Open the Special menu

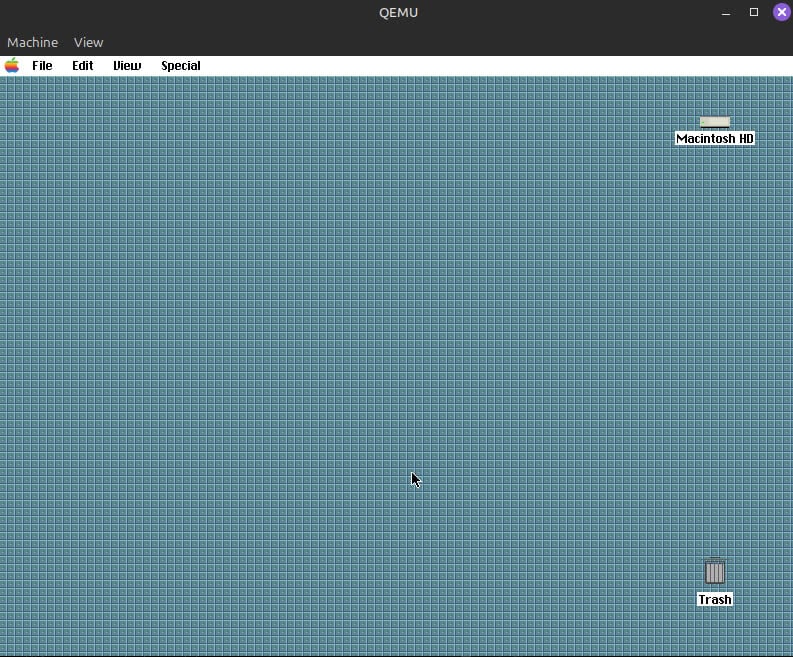[181, 66]
